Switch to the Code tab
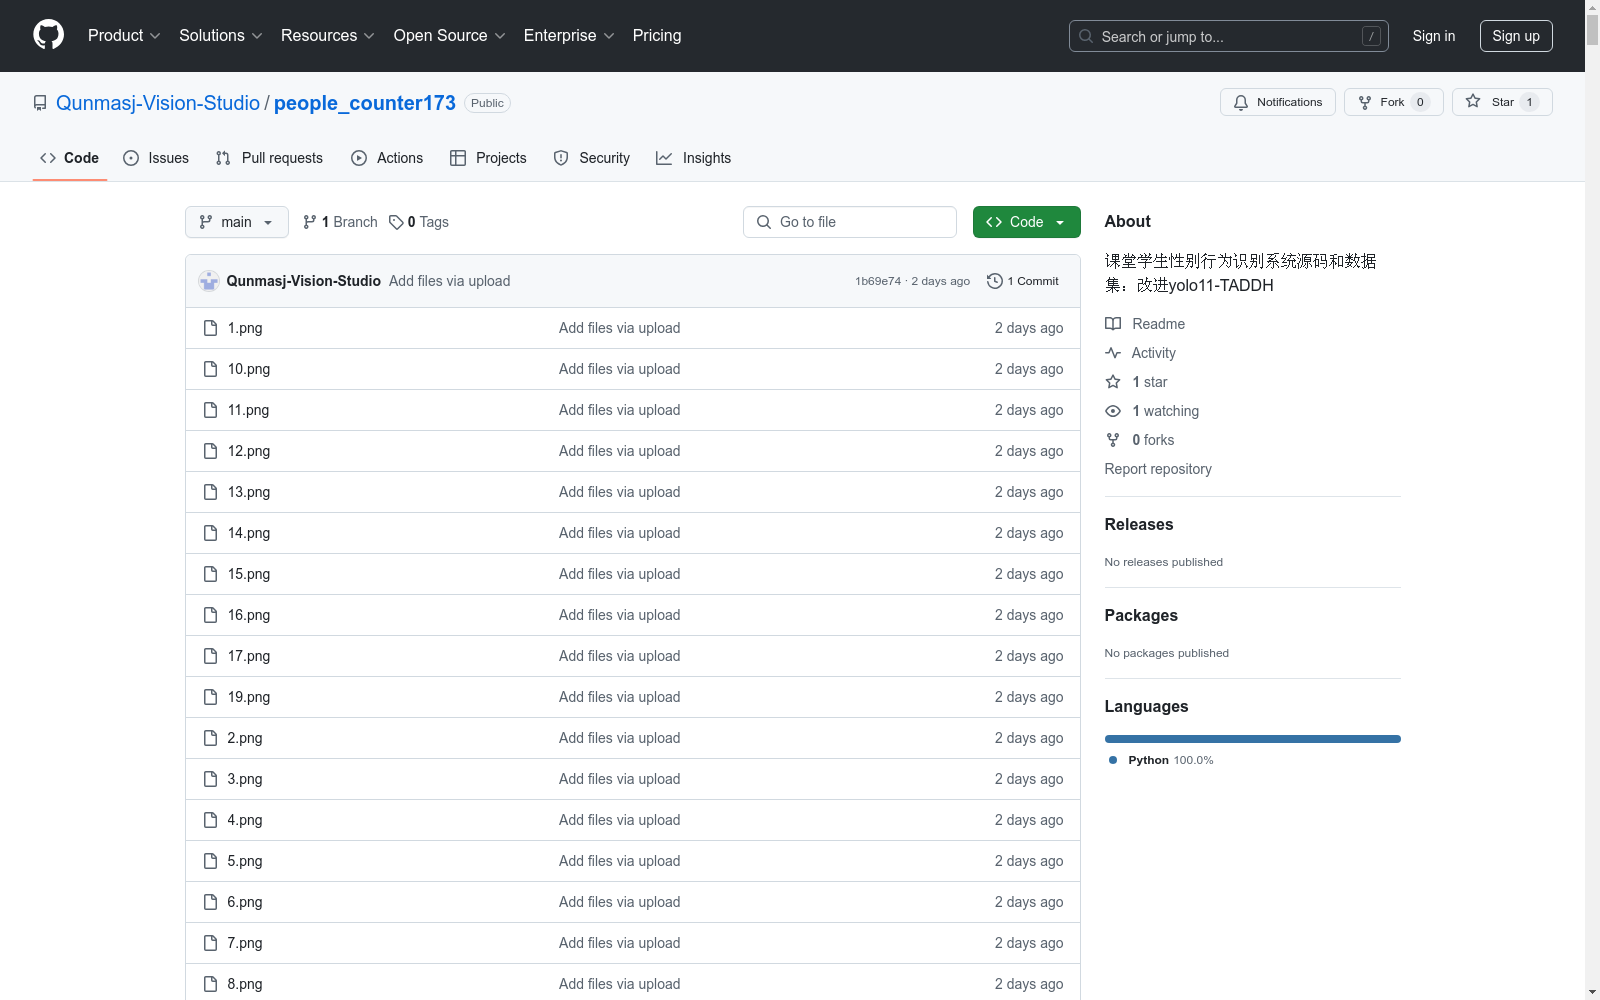1600x1000 pixels. click(70, 158)
